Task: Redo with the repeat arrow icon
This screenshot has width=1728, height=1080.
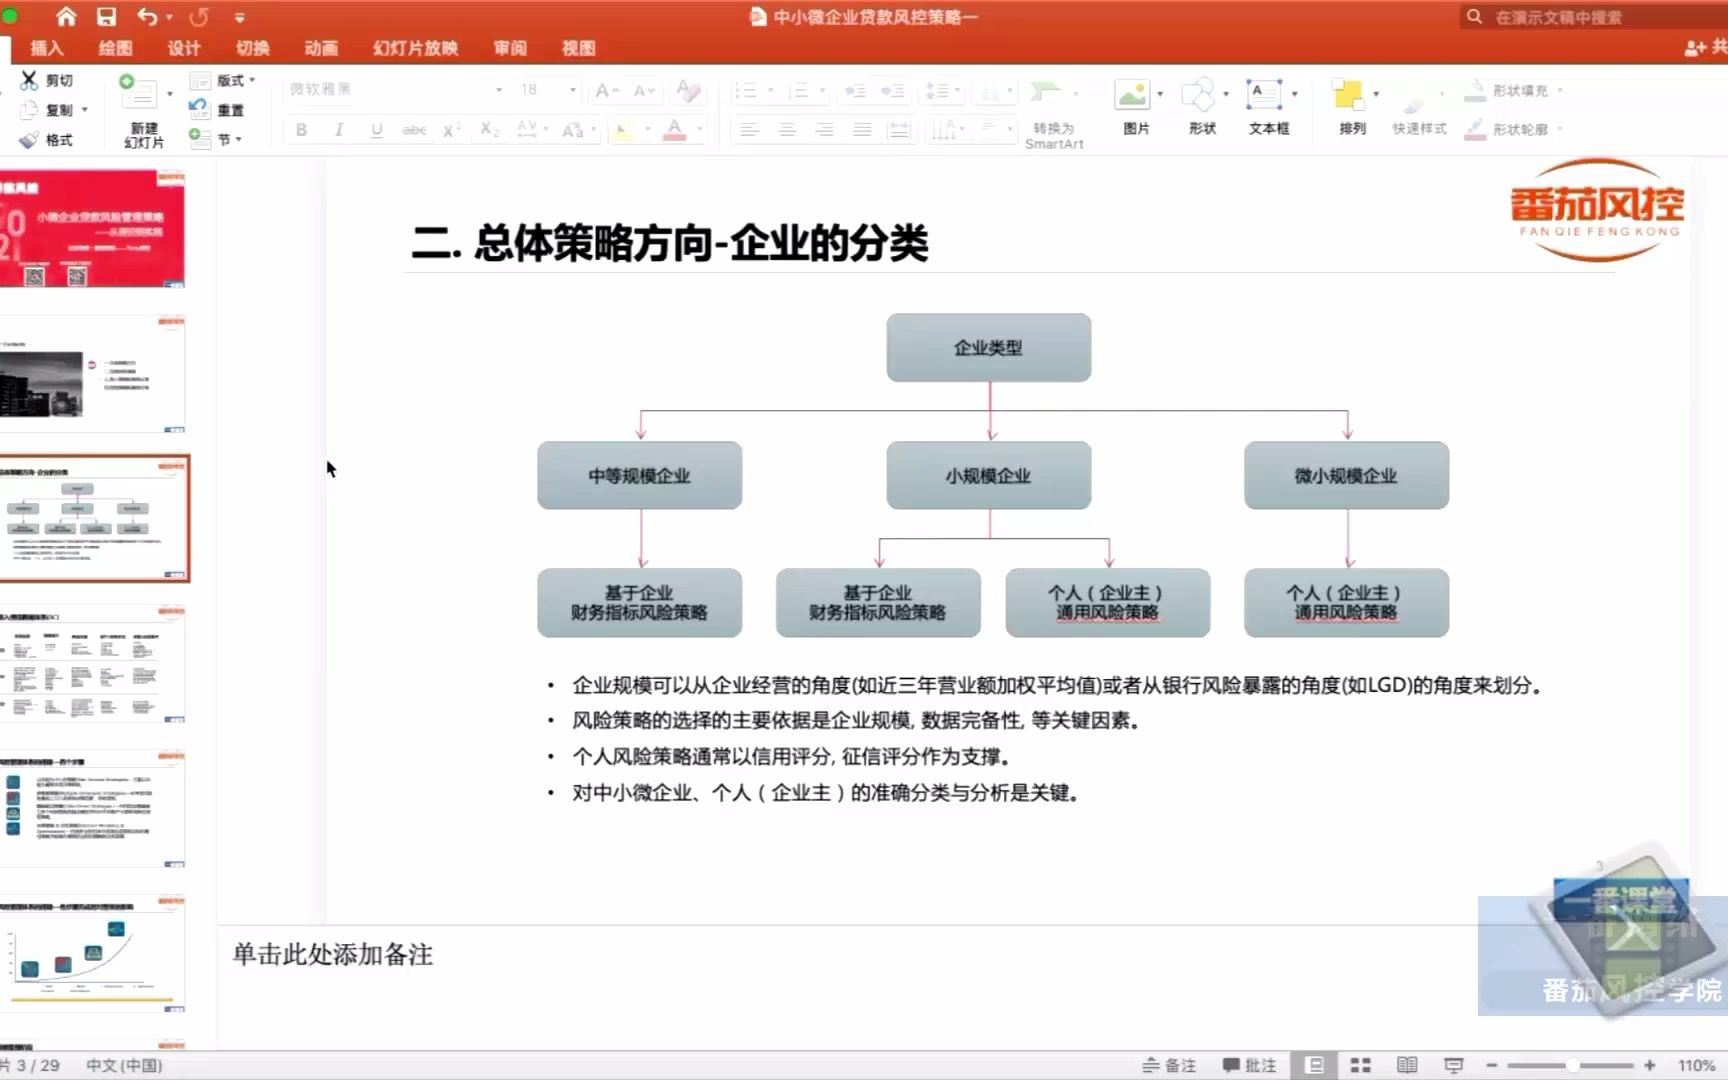Action: click(199, 17)
